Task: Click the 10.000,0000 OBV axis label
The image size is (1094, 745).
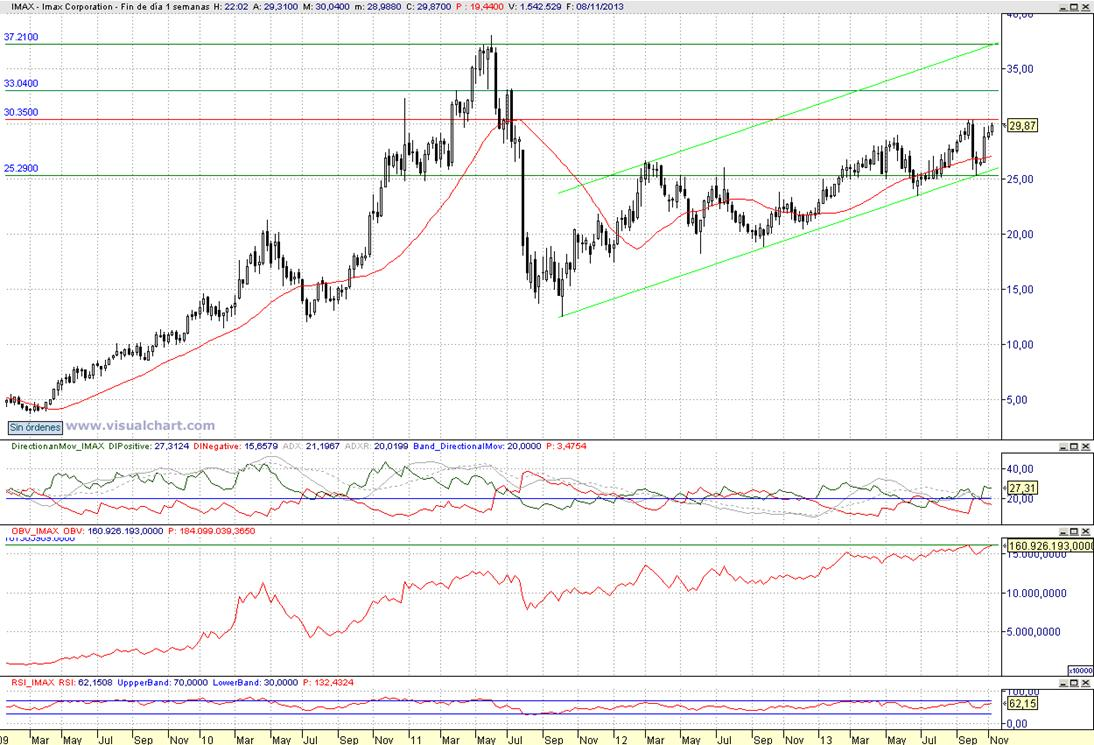Action: tap(1035, 593)
